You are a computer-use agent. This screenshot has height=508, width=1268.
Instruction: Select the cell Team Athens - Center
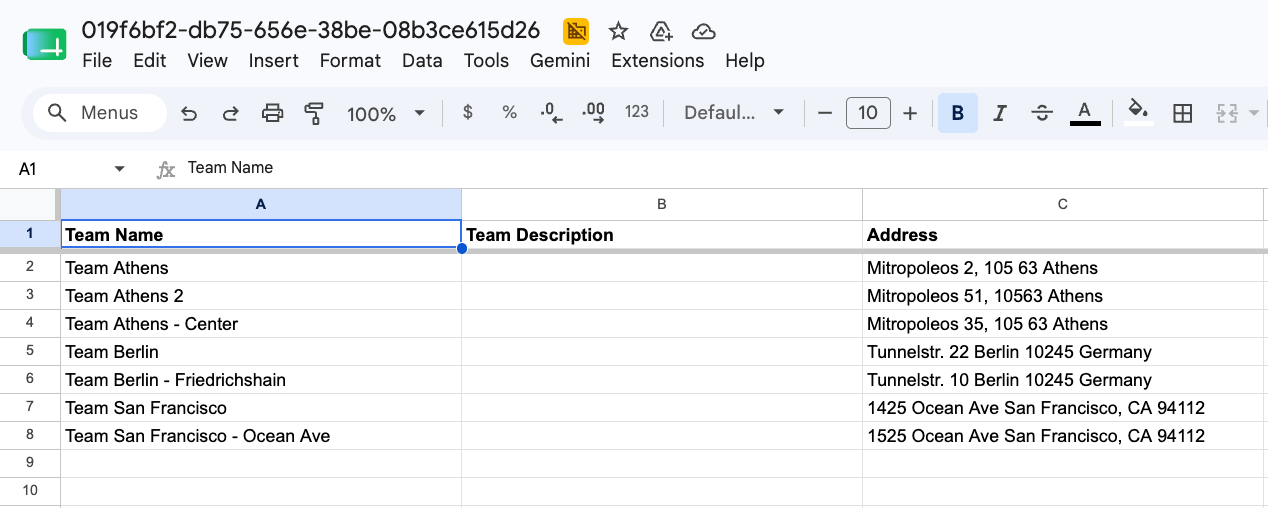(261, 324)
